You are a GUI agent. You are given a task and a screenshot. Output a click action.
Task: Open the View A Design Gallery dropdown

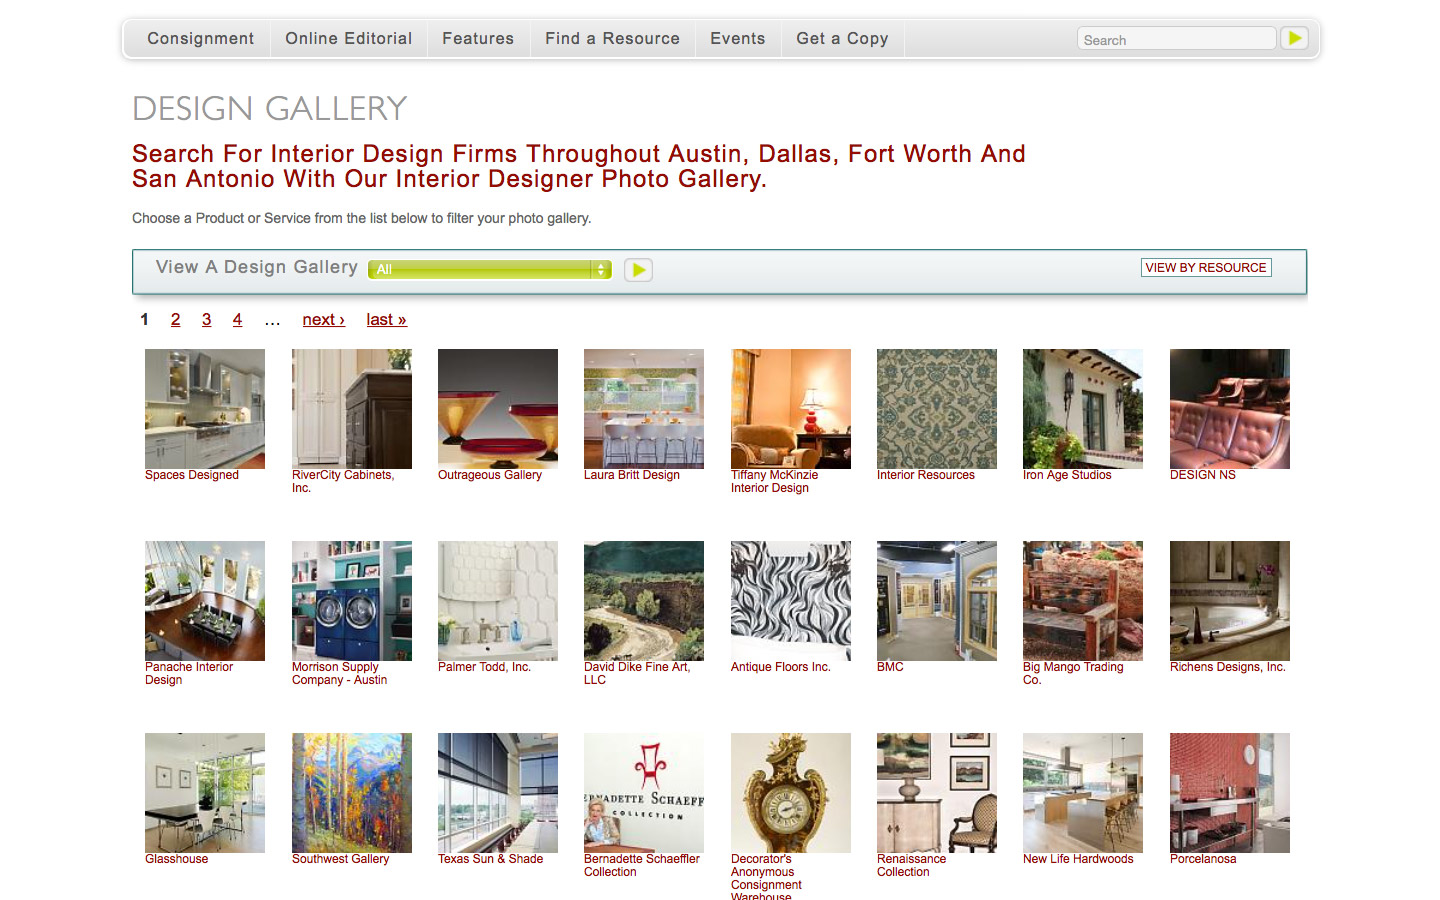490,270
